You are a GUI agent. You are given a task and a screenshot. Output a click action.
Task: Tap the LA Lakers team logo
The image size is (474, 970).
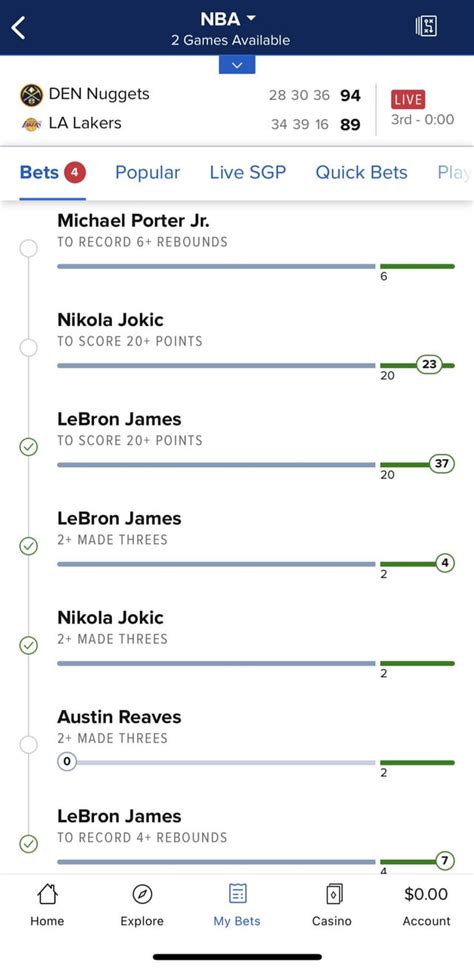[x=31, y=124]
